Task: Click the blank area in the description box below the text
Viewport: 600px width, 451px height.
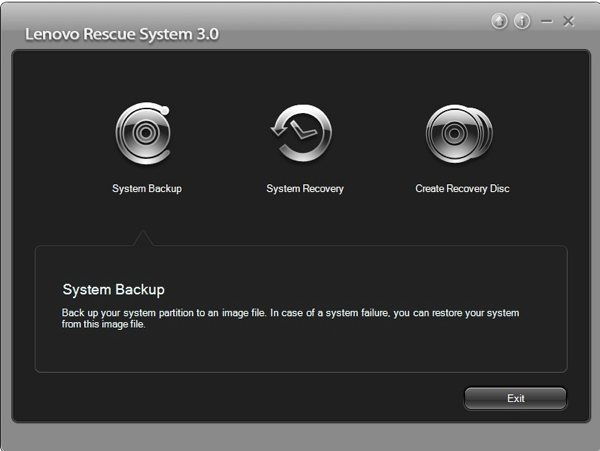Action: pos(300,352)
